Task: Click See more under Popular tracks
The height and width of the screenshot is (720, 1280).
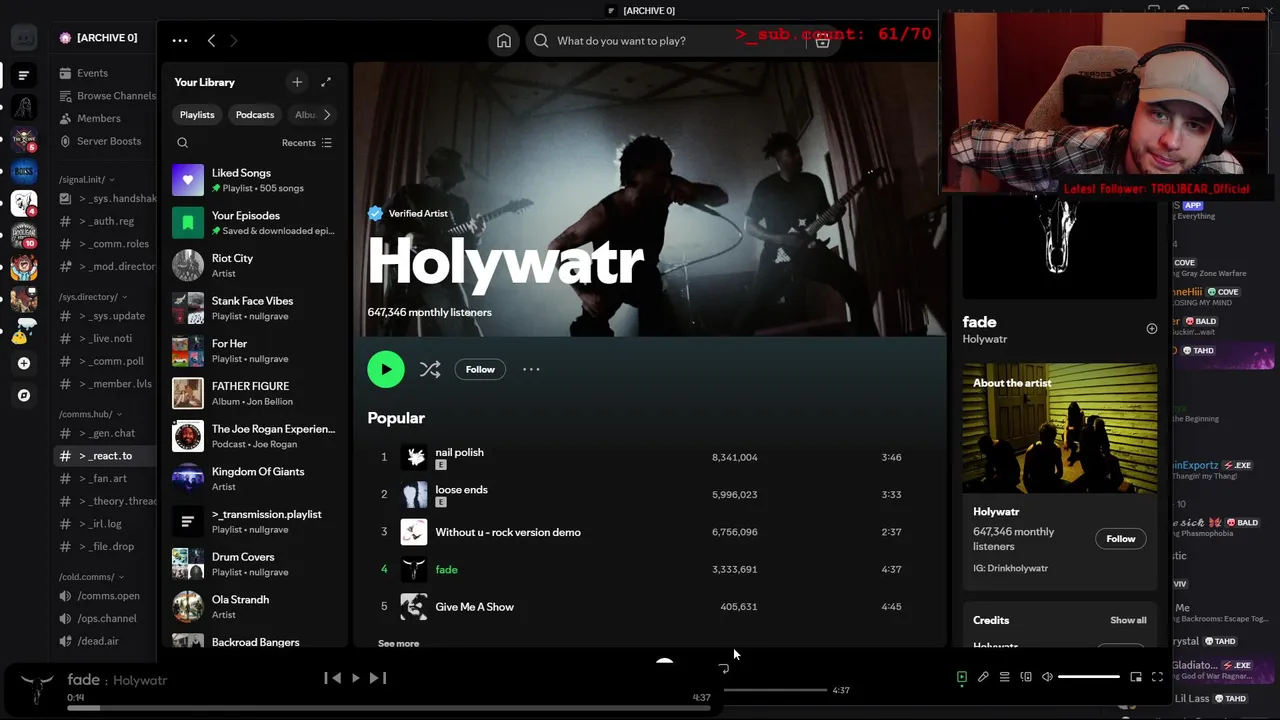Action: (398, 644)
